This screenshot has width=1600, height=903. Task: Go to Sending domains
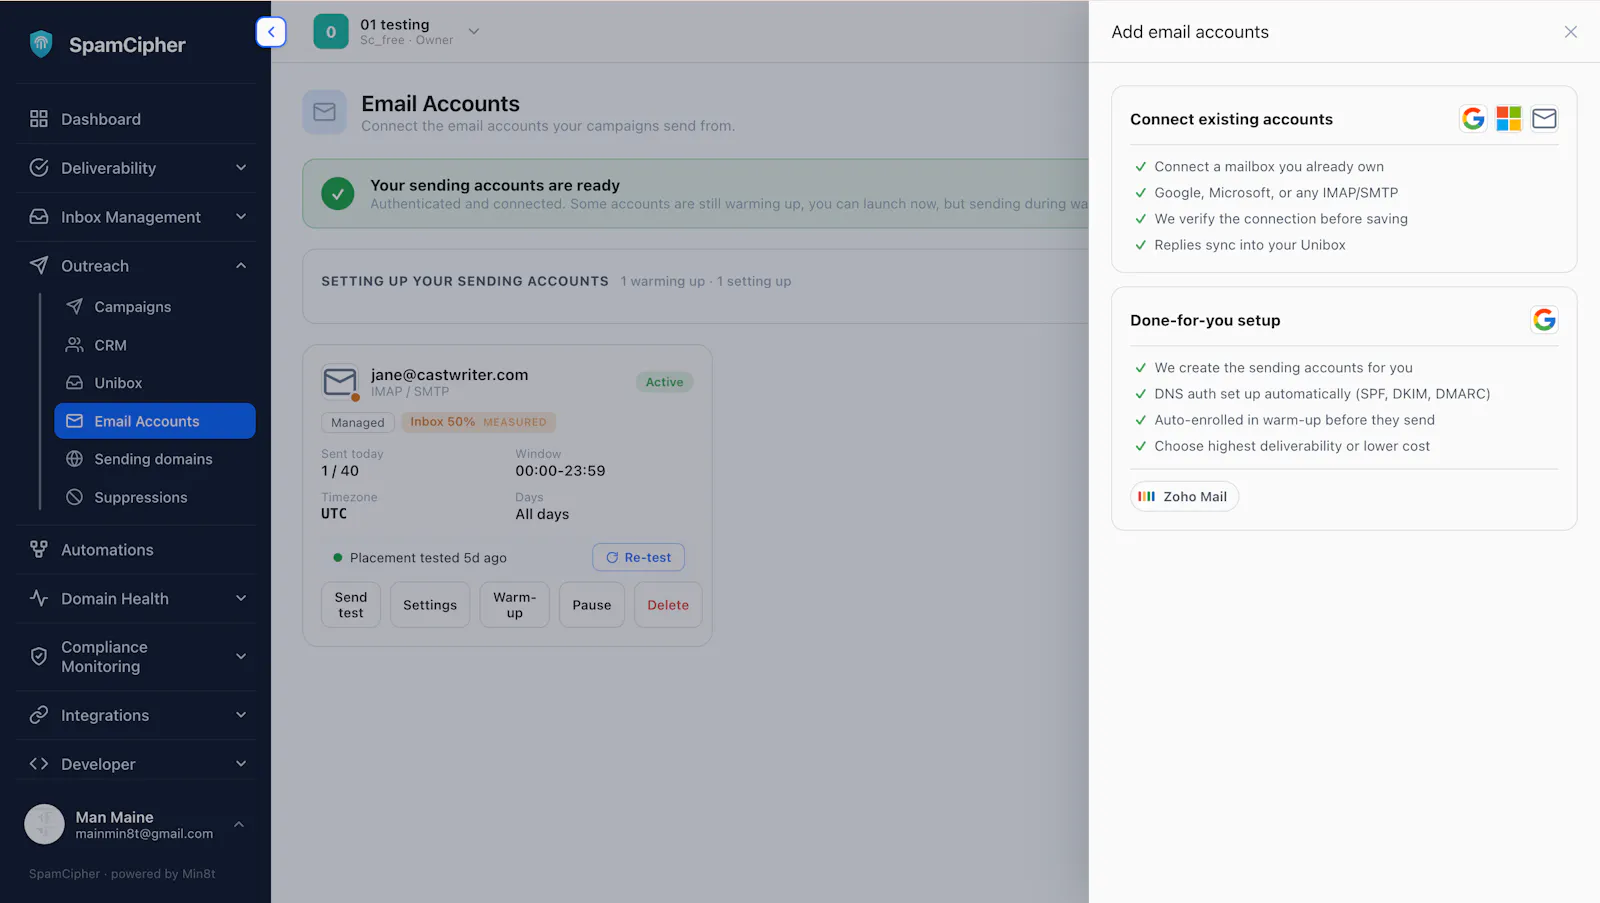click(155, 459)
